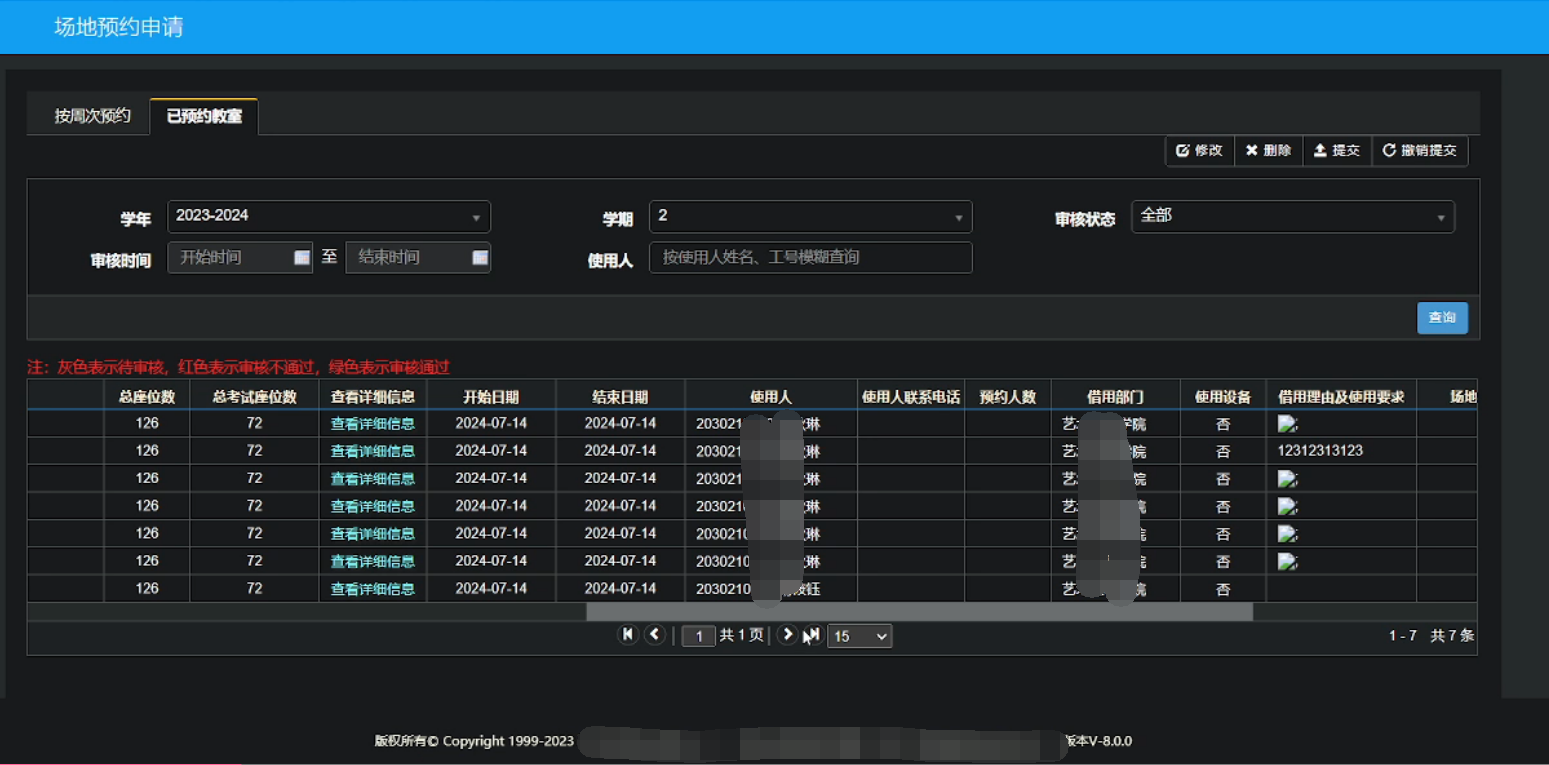Click the previous page arrow icon

point(655,635)
